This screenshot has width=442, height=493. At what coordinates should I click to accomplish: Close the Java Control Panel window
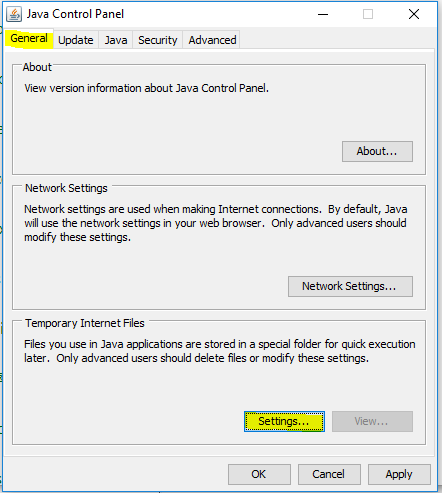(414, 14)
